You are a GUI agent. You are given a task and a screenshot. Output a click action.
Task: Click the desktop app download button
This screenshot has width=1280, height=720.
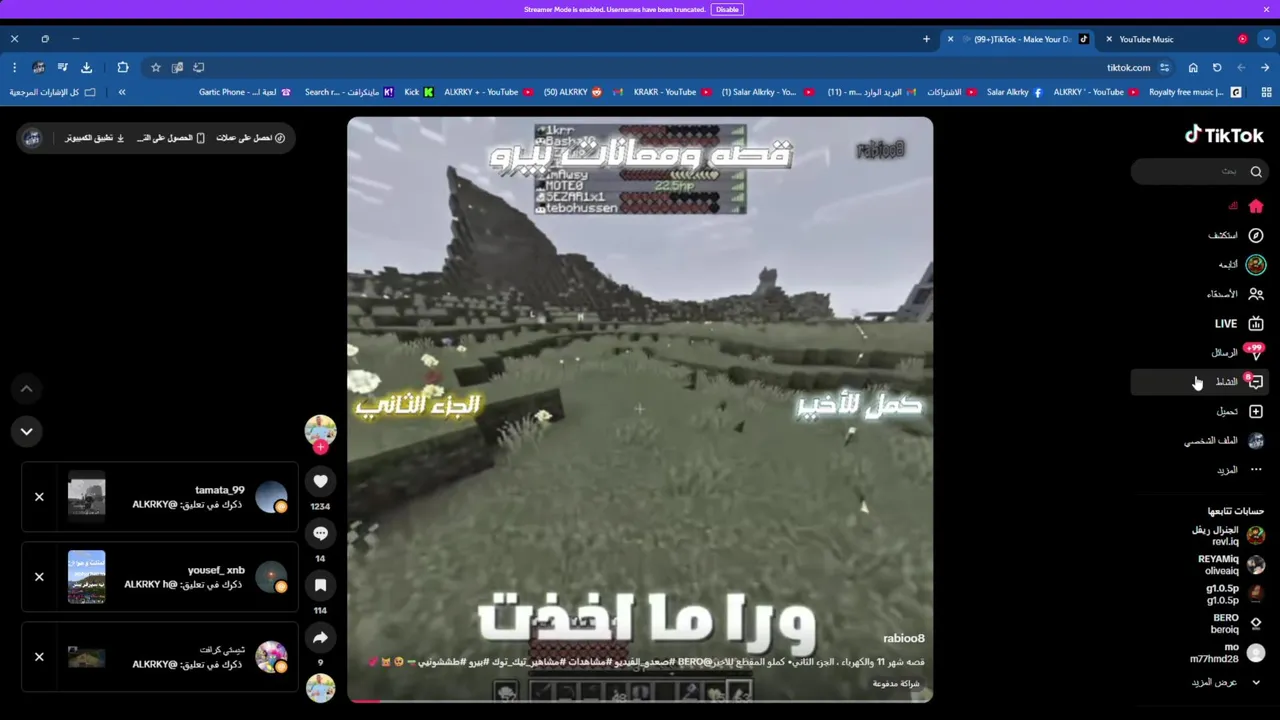tap(95, 138)
